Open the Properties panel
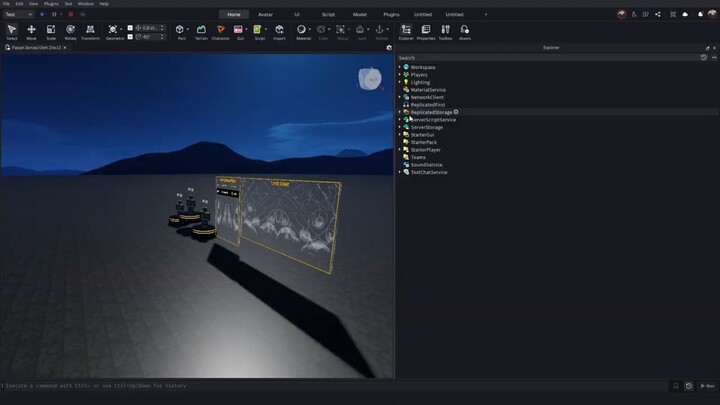This screenshot has height=405, width=720. [x=426, y=32]
